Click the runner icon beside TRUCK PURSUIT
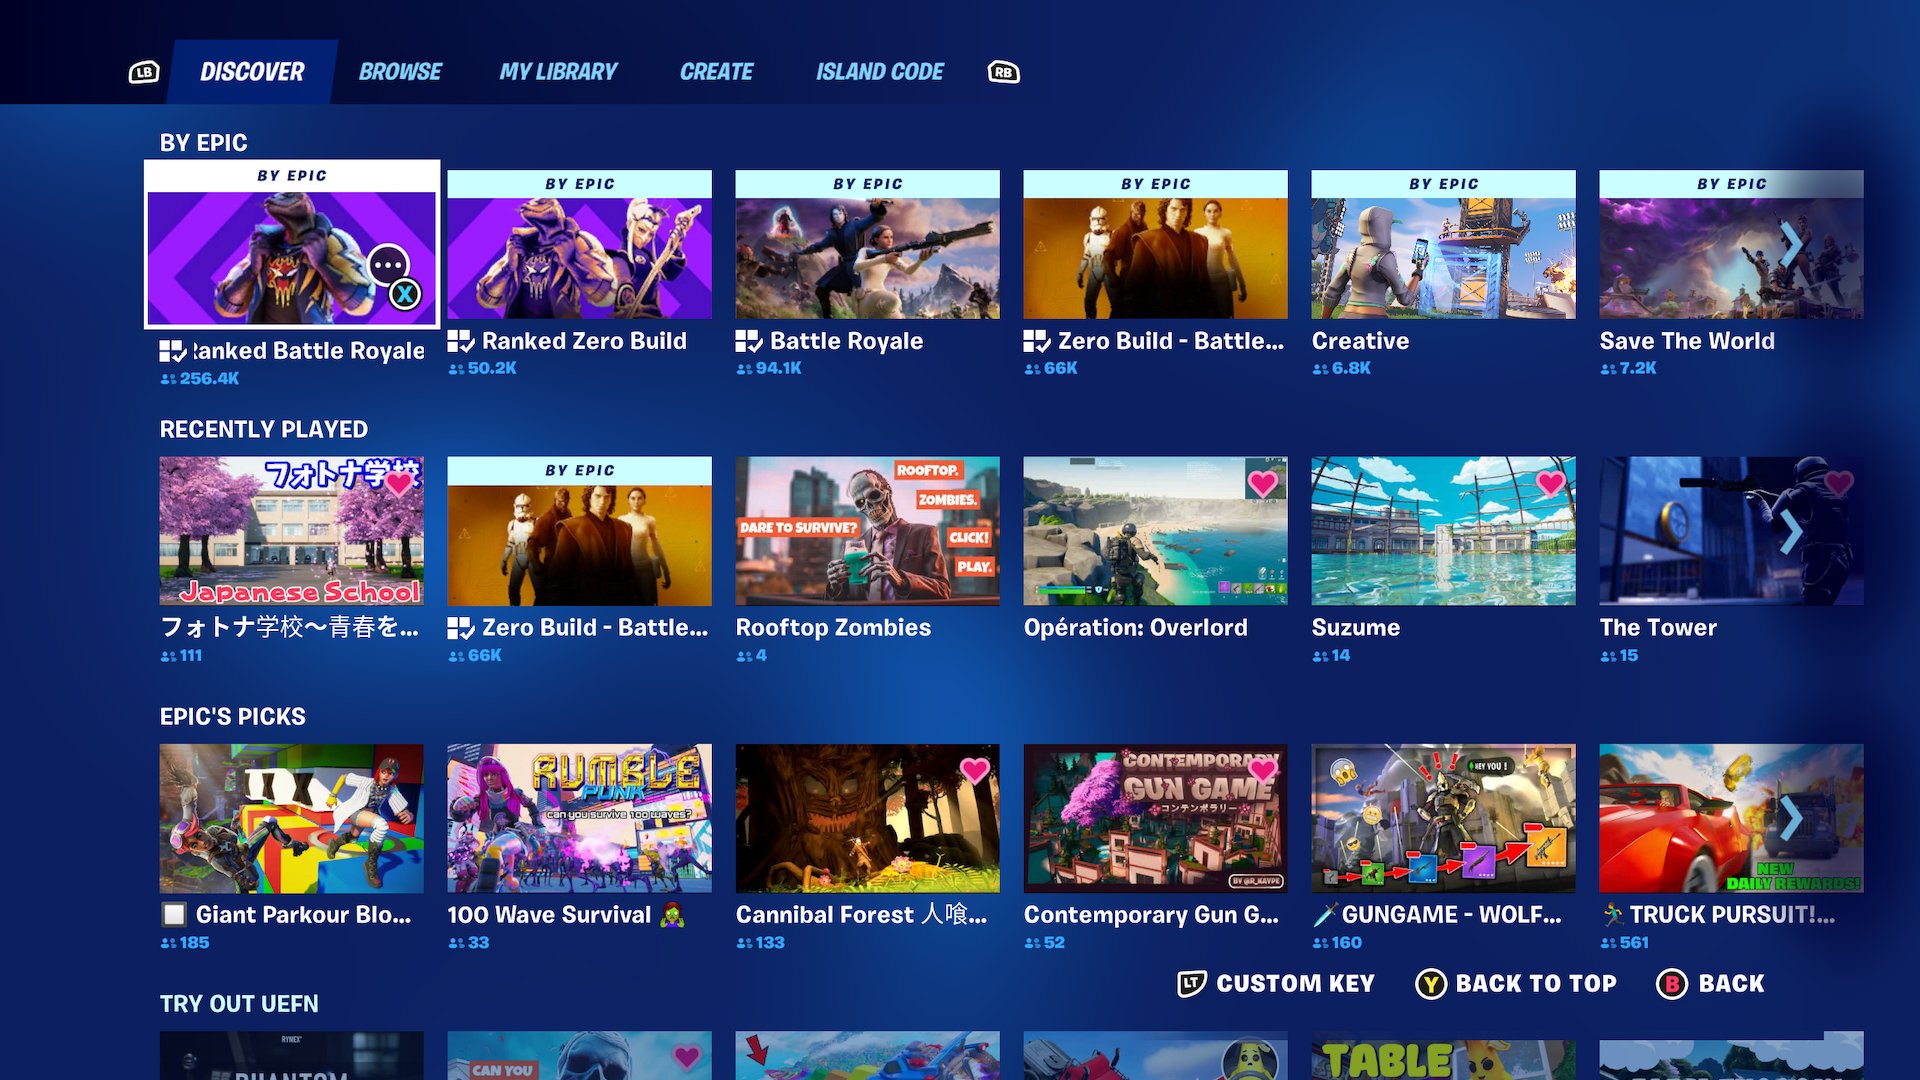Screen dimensions: 1920x1080 [1612, 915]
